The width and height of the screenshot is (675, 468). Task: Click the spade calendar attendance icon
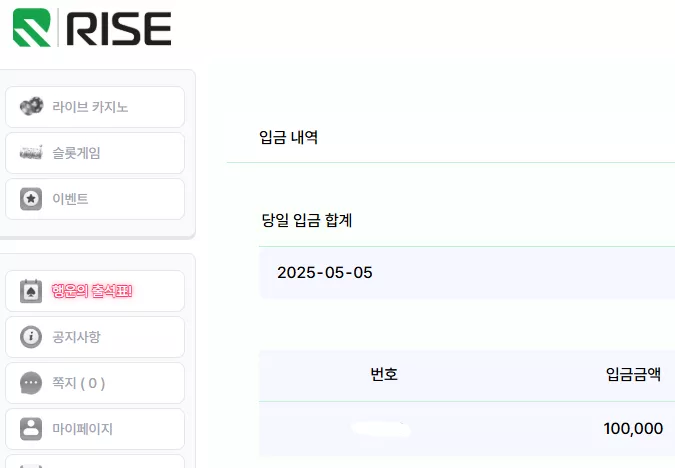(31, 291)
